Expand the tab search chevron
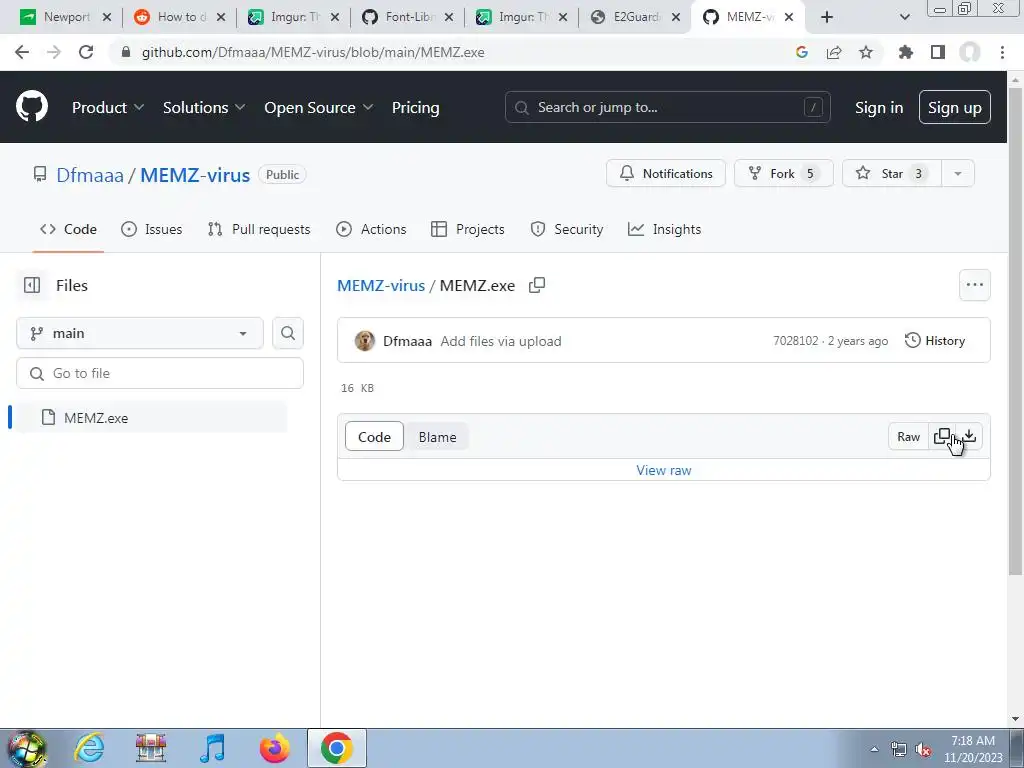The height and width of the screenshot is (768, 1024). click(904, 17)
